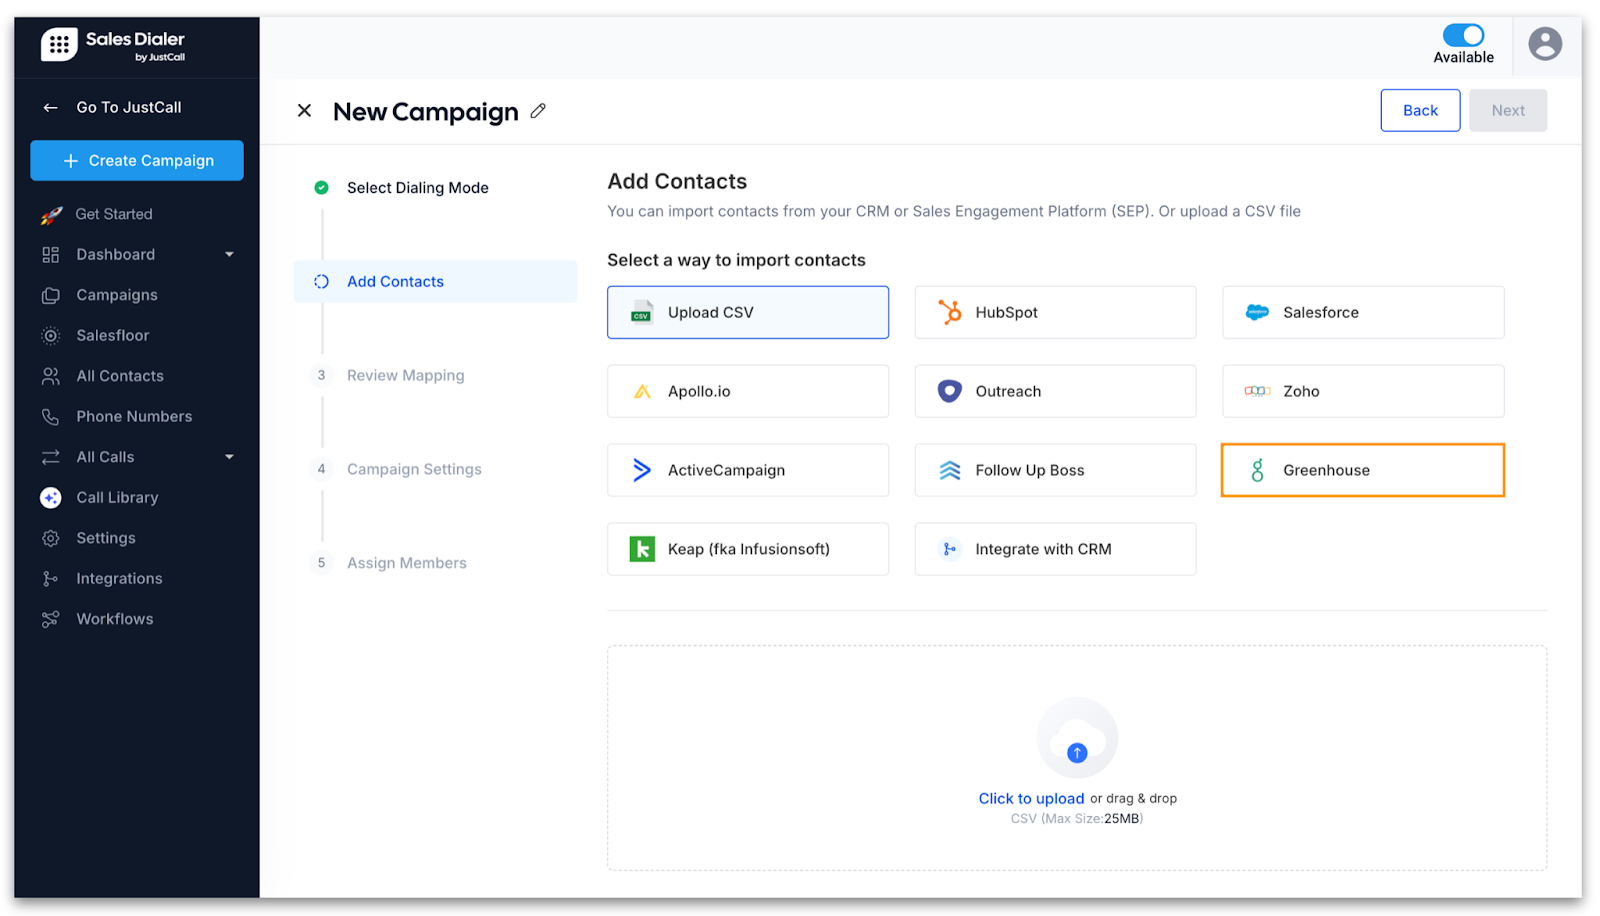Click the All Calls arrows icon
Screen dimensions: 1600x916
click(x=50, y=457)
